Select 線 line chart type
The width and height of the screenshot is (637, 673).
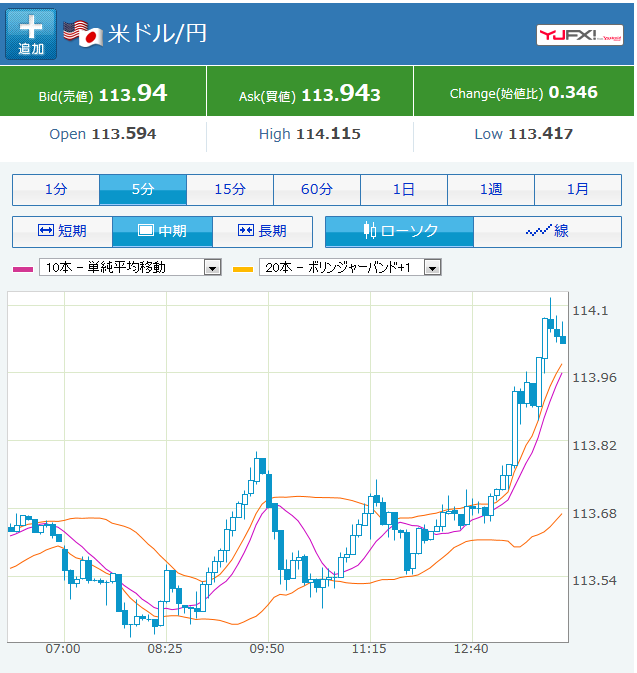tap(548, 232)
